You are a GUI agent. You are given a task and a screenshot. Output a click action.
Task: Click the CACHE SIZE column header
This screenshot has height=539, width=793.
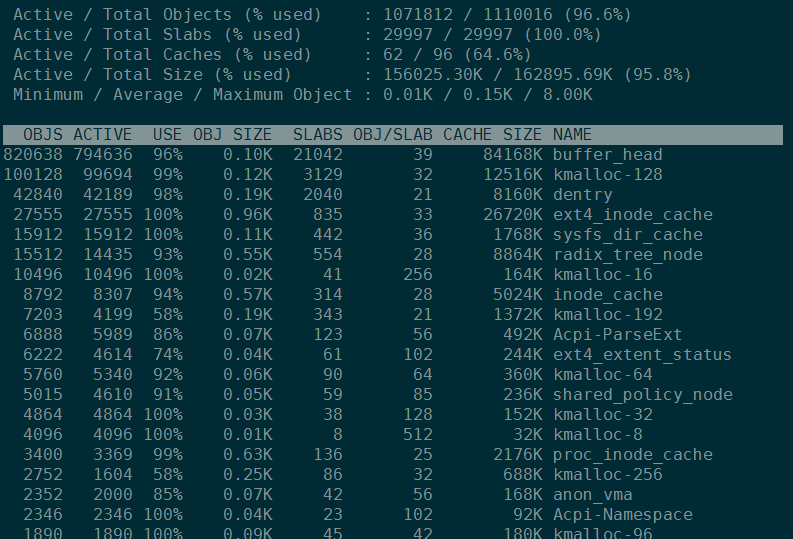492,134
